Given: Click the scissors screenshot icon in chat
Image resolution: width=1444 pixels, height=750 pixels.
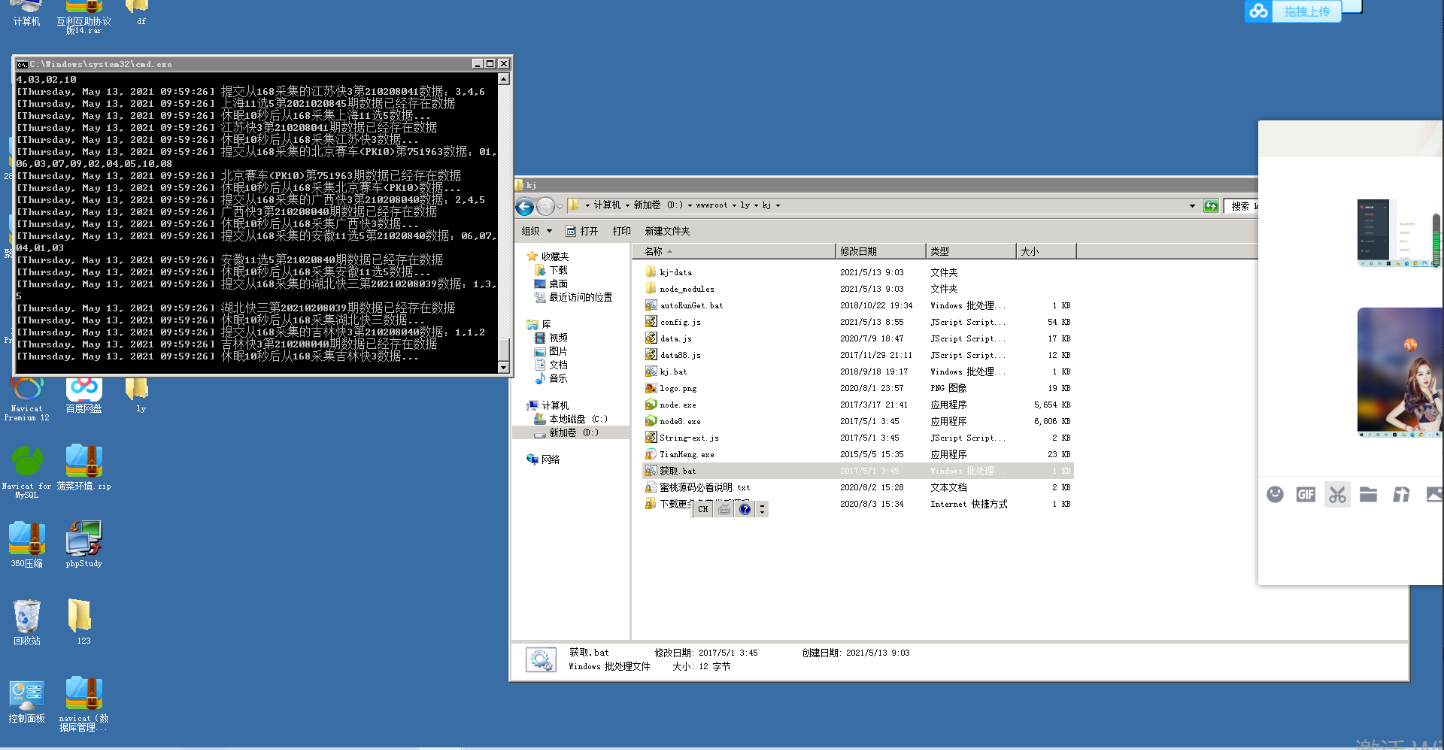Looking at the screenshot, I should tap(1338, 494).
